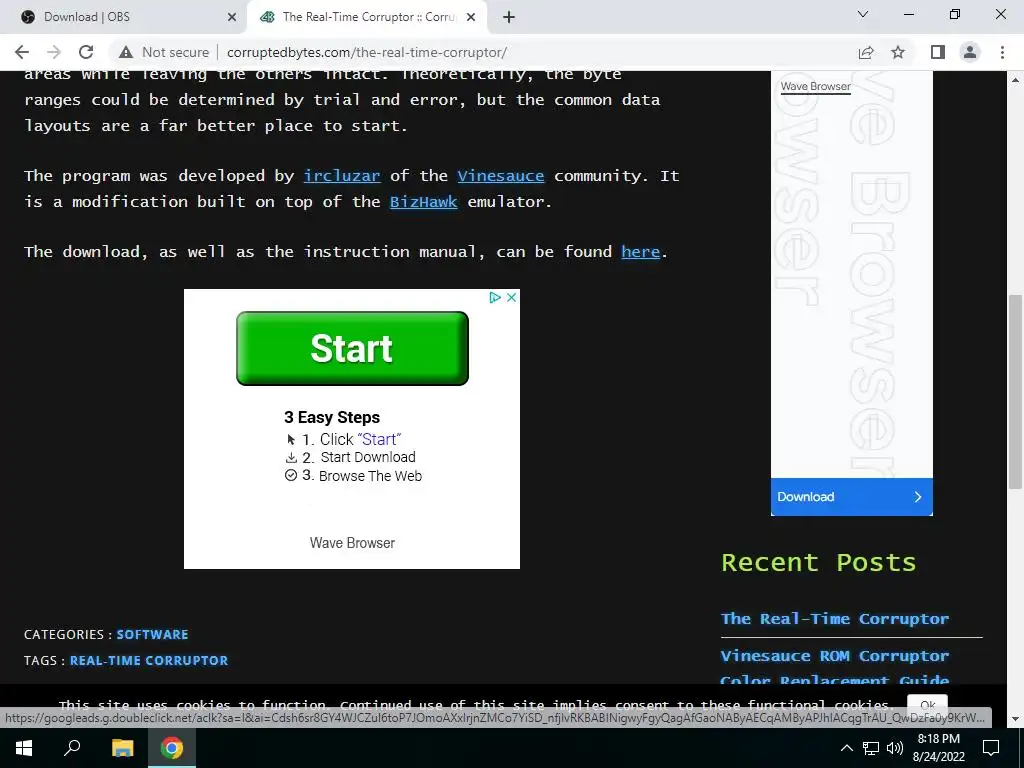
Task: Open the tab search chevron
Action: pyautogui.click(x=863, y=14)
